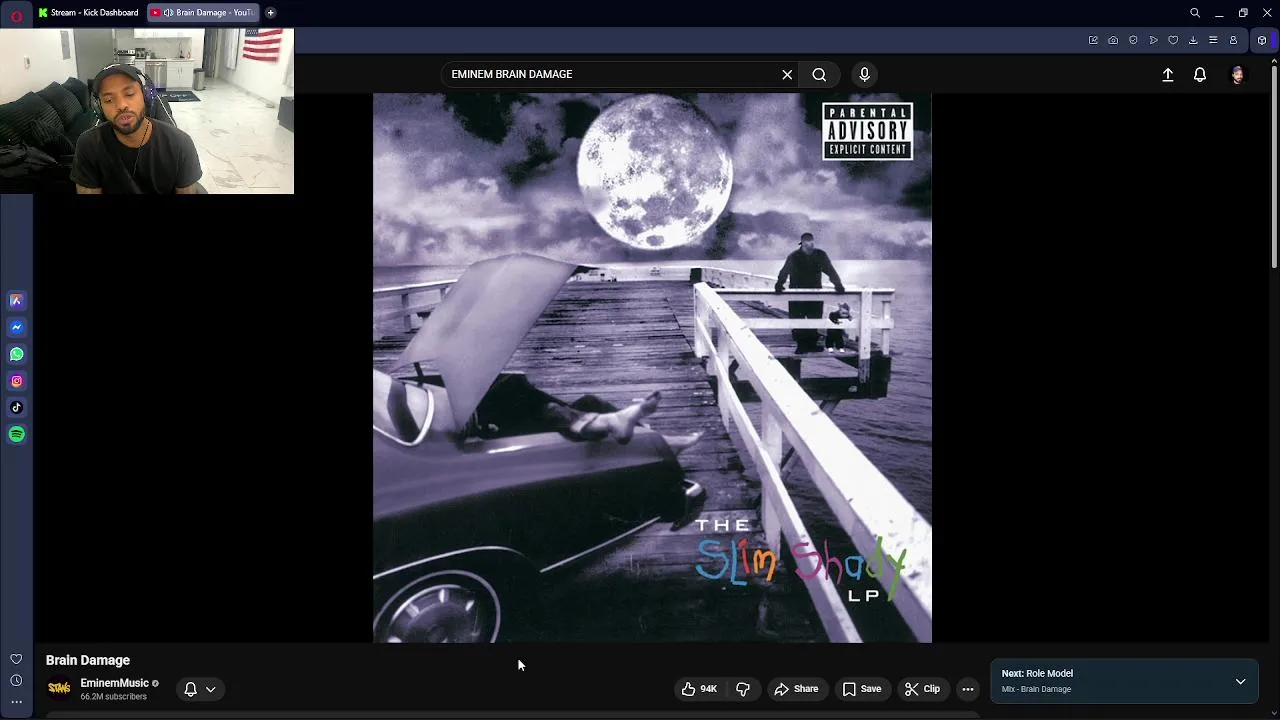Viewport: 1280px width, 720px height.
Task: Click the Share button
Action: (795, 689)
